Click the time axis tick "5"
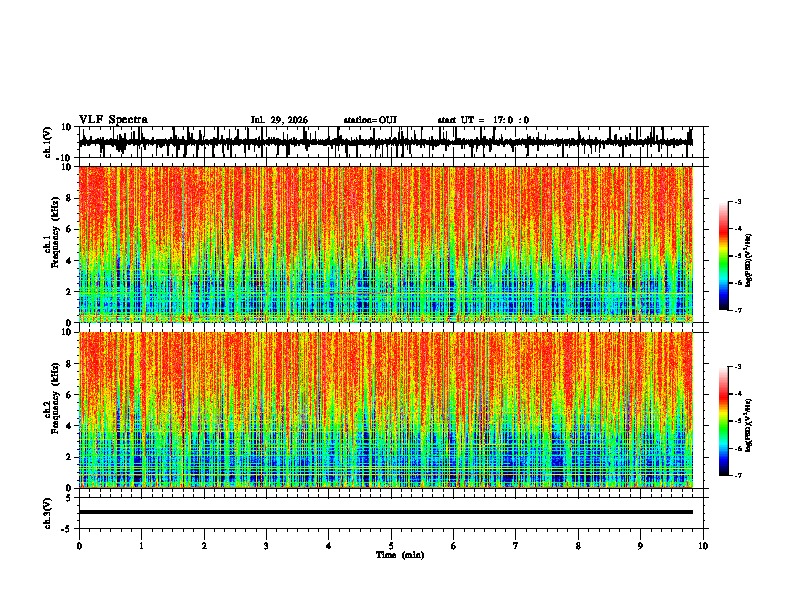The height and width of the screenshot is (612, 792). coord(391,546)
